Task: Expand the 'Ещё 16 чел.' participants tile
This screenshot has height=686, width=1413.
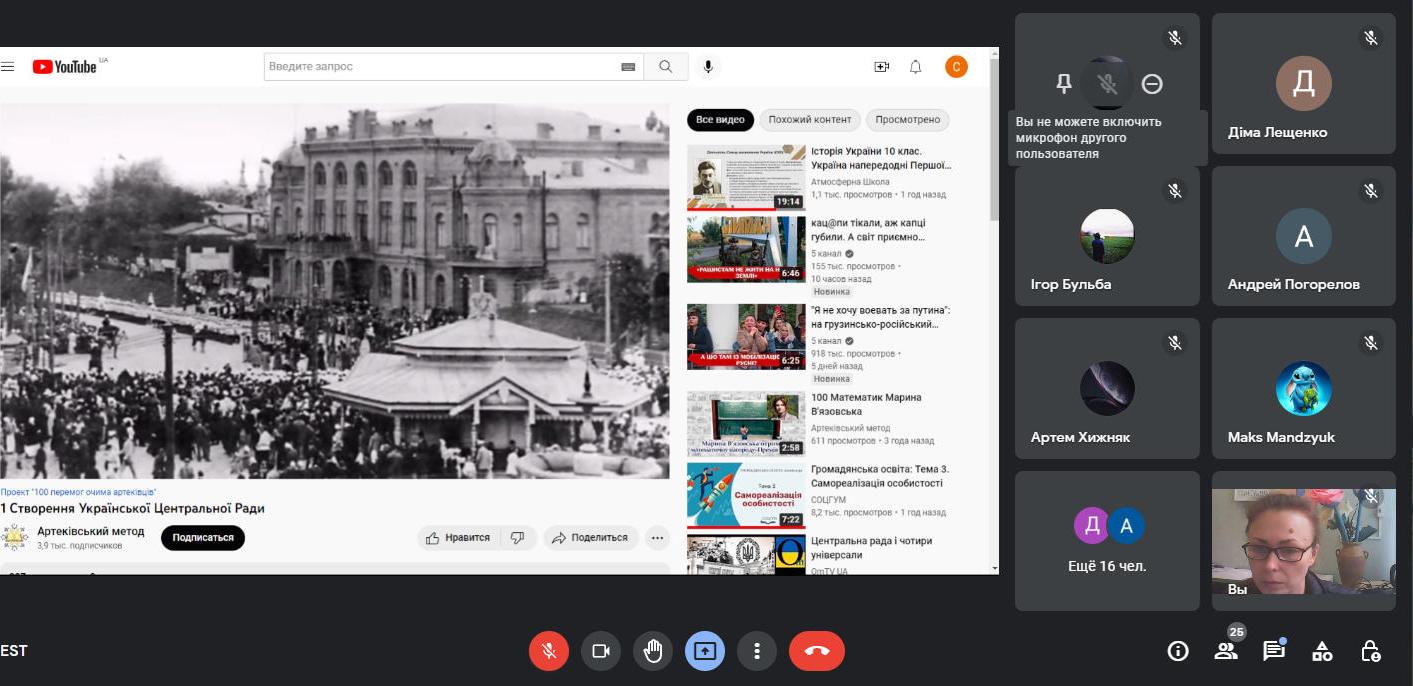Action: tap(1107, 541)
